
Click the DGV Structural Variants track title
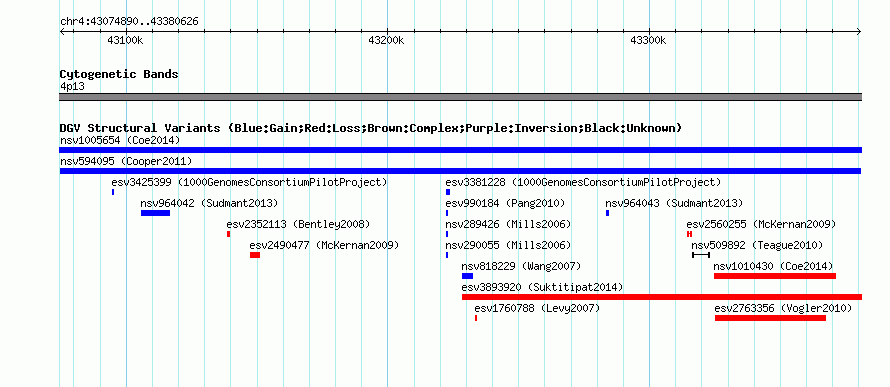tap(371, 128)
